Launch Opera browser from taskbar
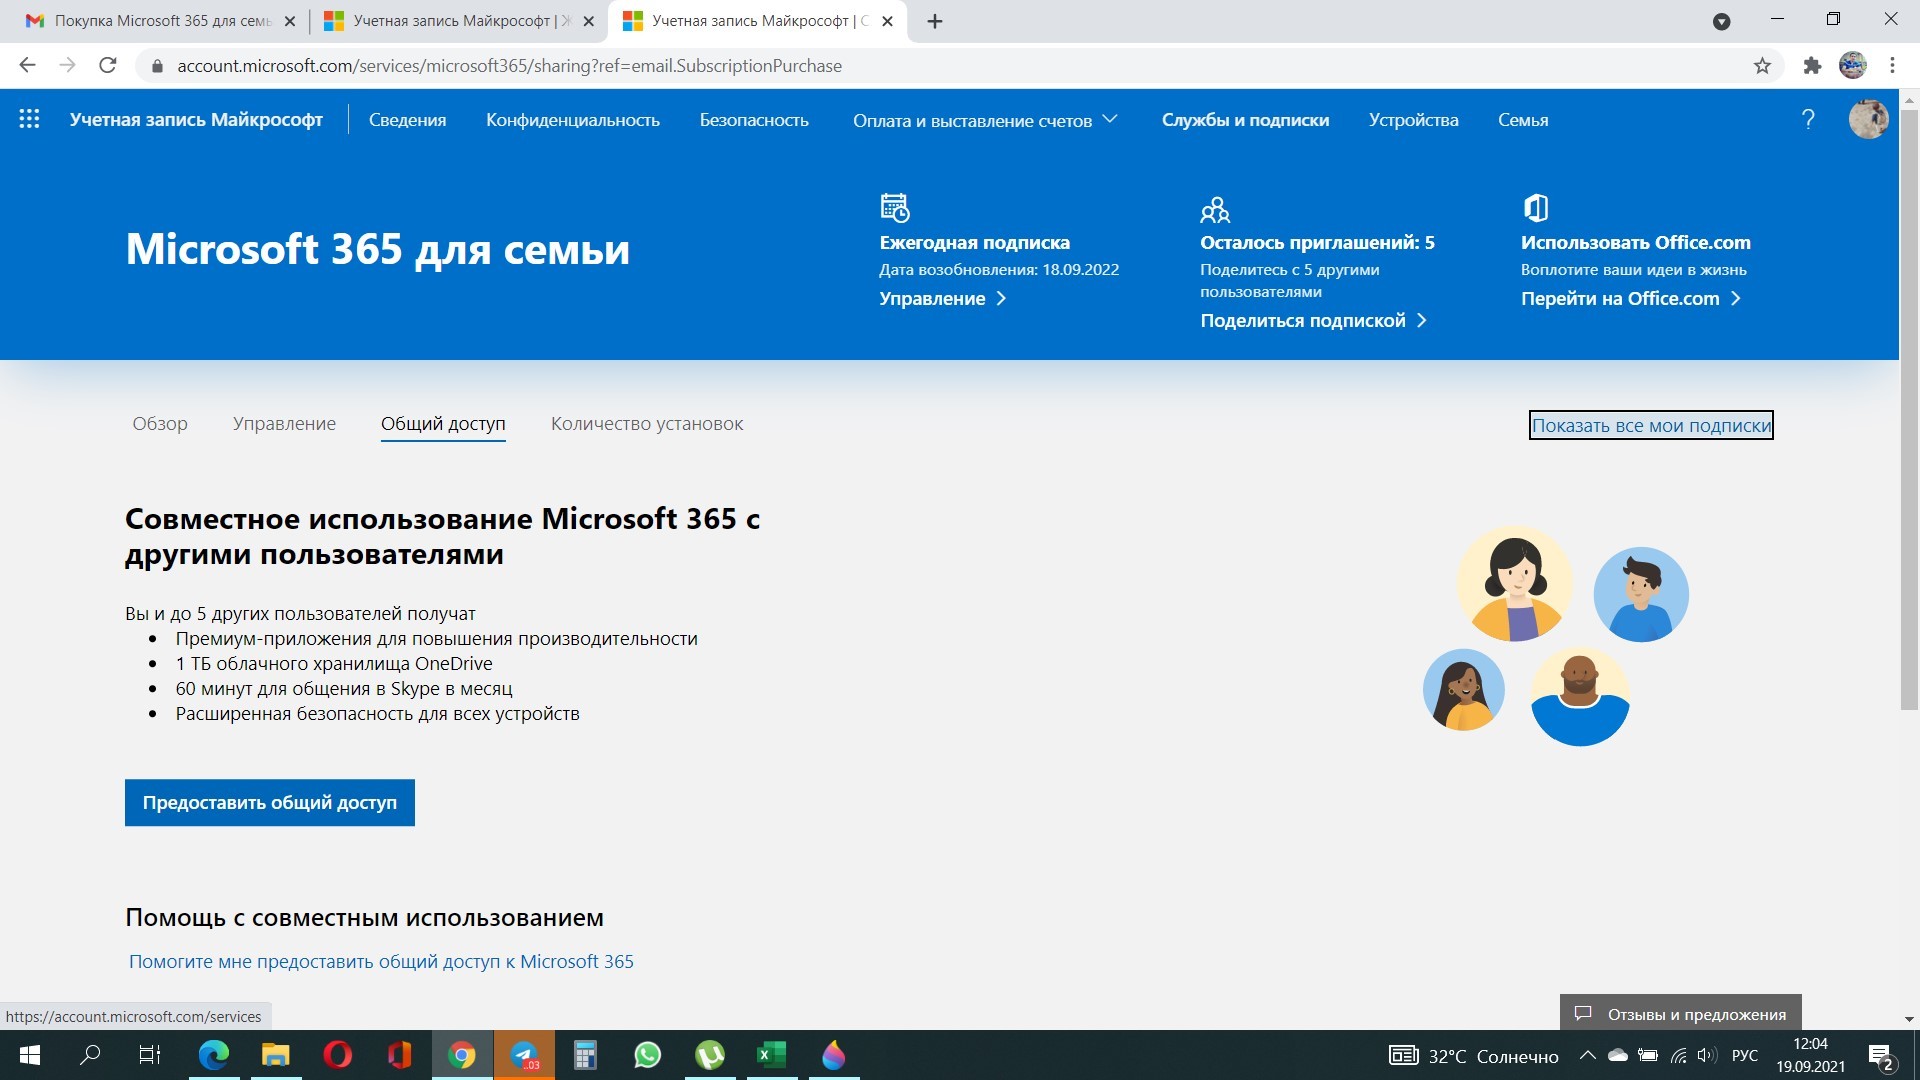Viewport: 1920px width, 1080px height. click(x=337, y=1055)
